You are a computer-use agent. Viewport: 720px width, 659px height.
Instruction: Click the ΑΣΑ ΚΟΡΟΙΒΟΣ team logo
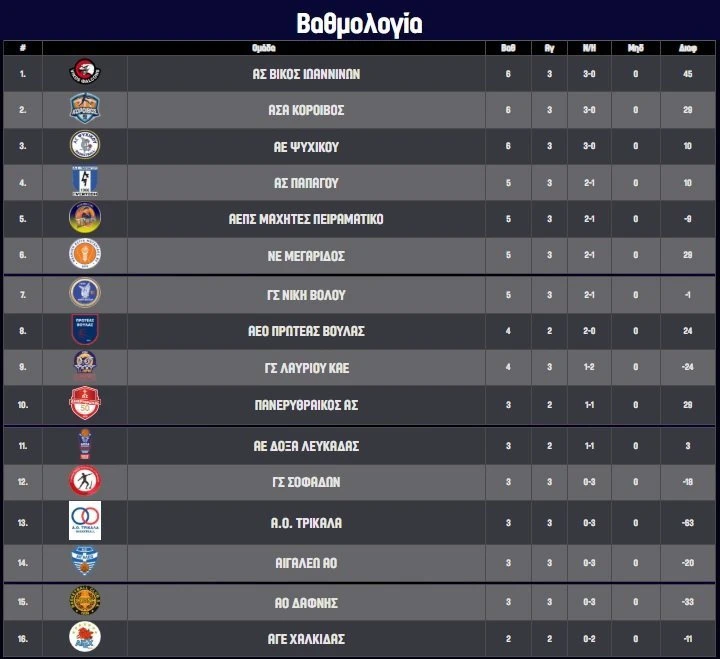[85, 109]
